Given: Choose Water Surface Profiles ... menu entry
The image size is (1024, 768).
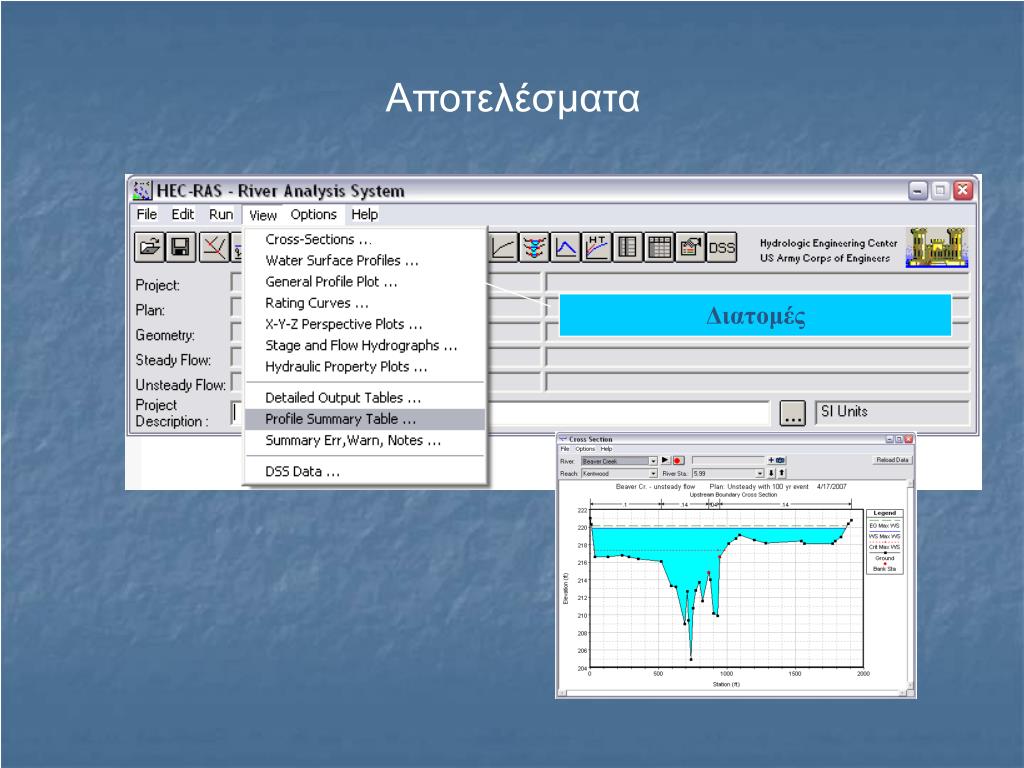Looking at the screenshot, I should coord(365,261).
